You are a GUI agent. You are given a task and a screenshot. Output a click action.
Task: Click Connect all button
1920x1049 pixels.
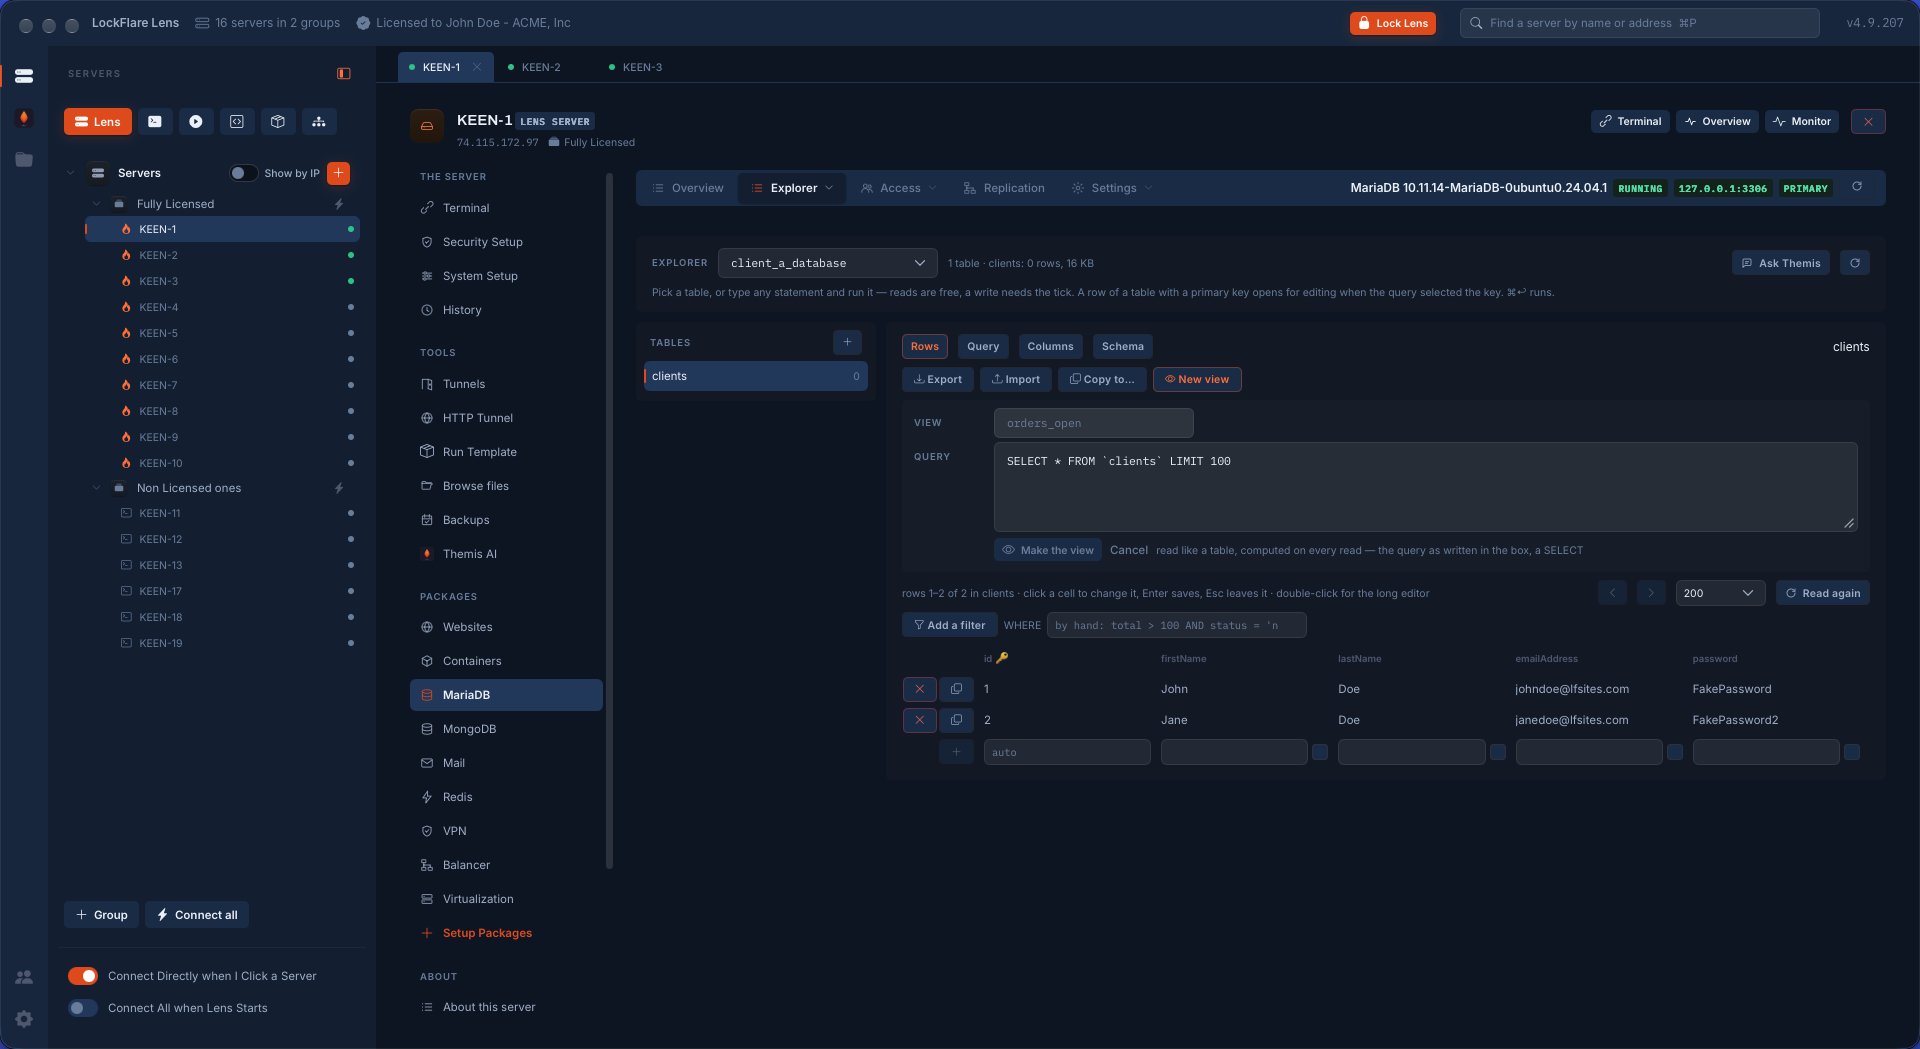click(197, 915)
